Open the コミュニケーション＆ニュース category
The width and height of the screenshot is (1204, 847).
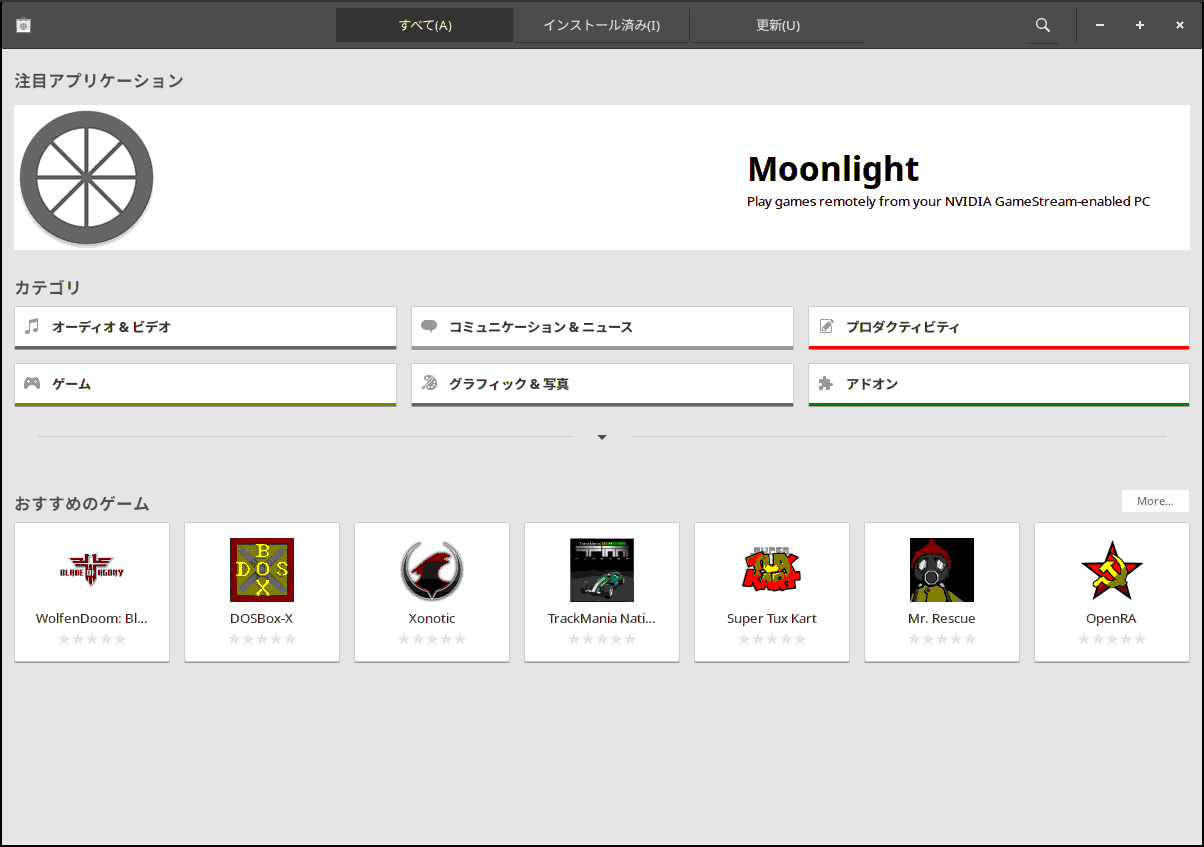[602, 328]
